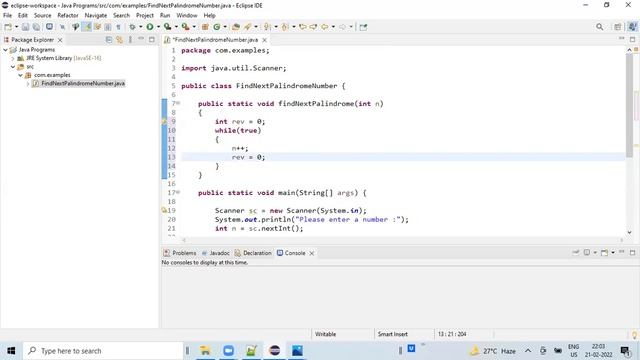Open the Refactor menu
640x360 pixels.
coord(68,16)
